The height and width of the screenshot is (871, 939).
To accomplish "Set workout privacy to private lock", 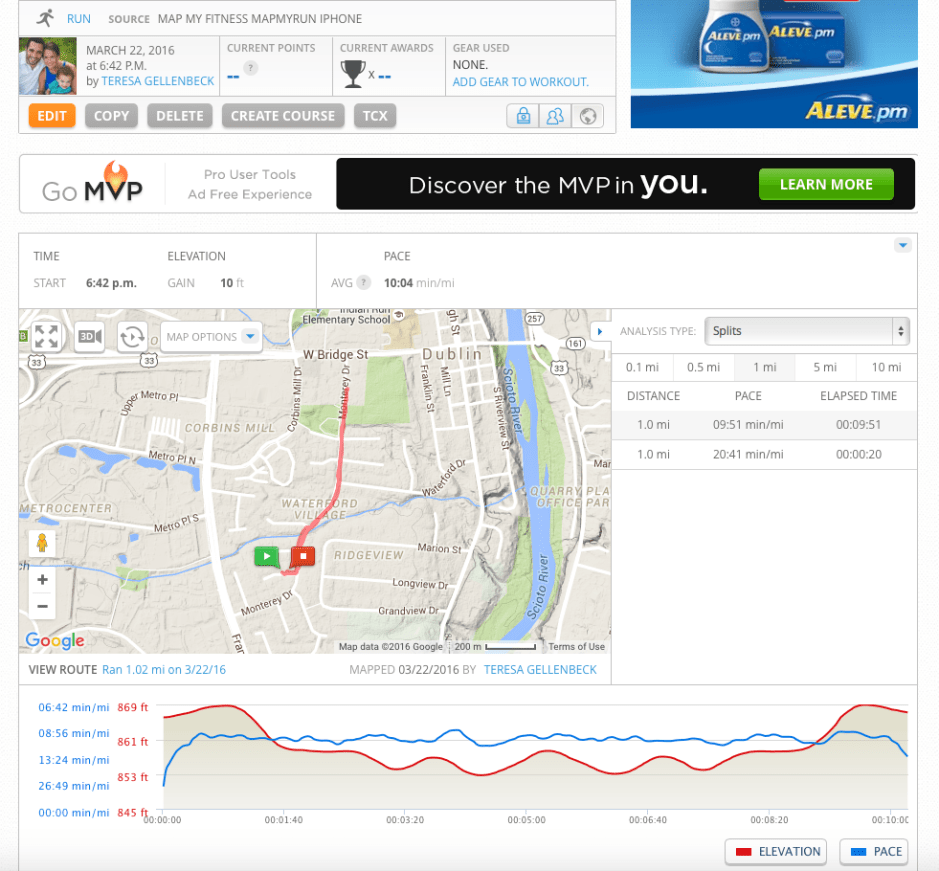I will pos(522,116).
